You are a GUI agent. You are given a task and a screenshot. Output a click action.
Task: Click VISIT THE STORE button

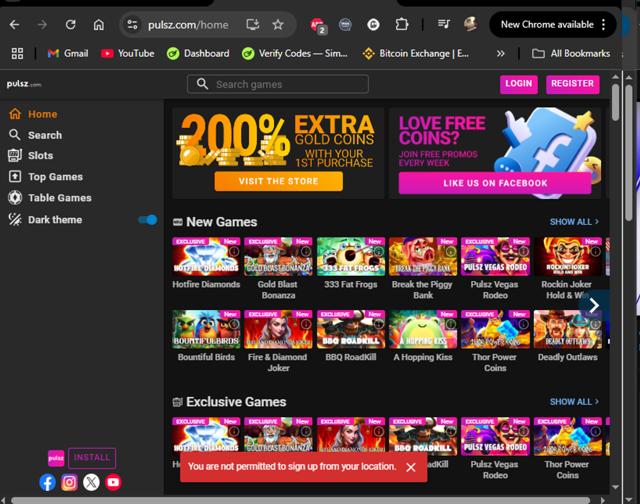coord(279,181)
